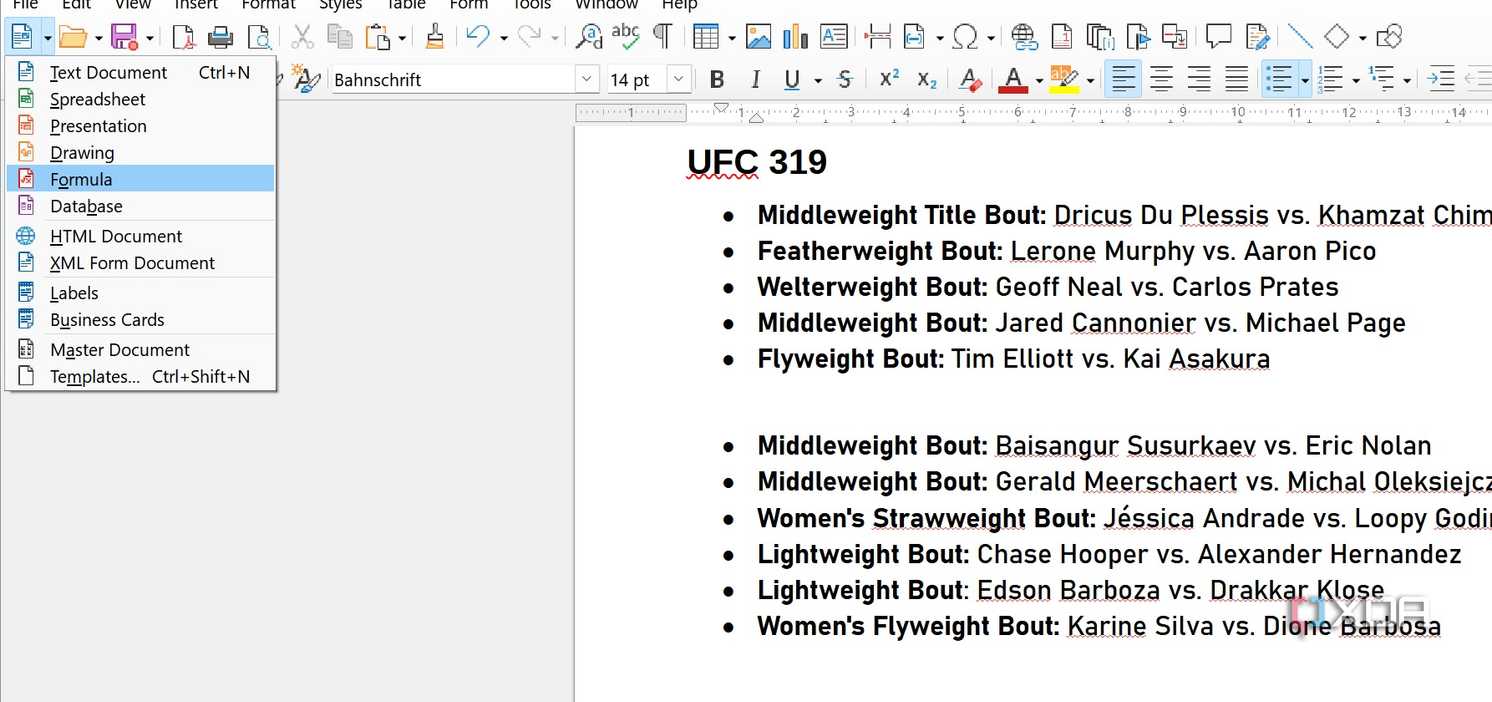Insert a text box
The width and height of the screenshot is (1492, 702).
point(834,38)
